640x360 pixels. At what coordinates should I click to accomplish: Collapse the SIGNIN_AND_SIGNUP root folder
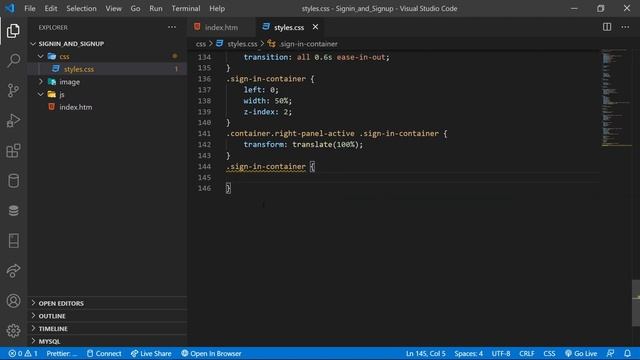[107, 44]
